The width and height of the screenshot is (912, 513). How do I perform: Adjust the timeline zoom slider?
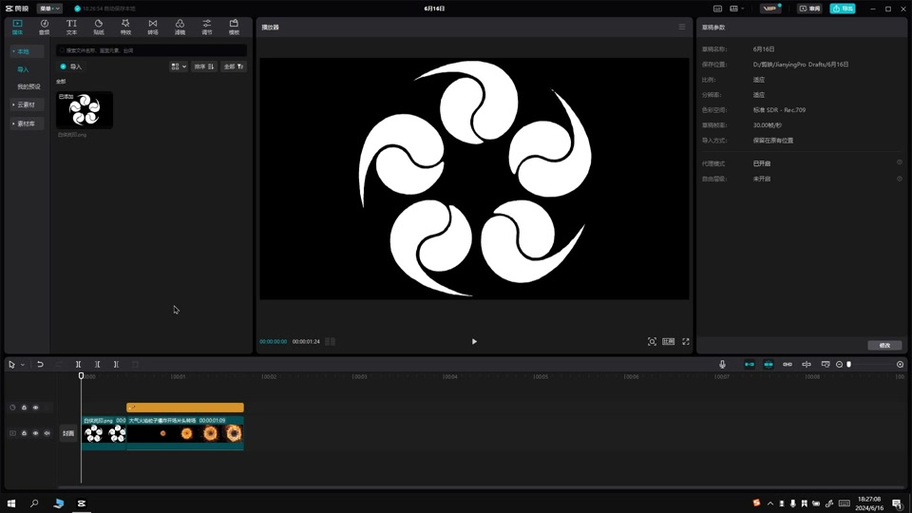(x=849, y=365)
